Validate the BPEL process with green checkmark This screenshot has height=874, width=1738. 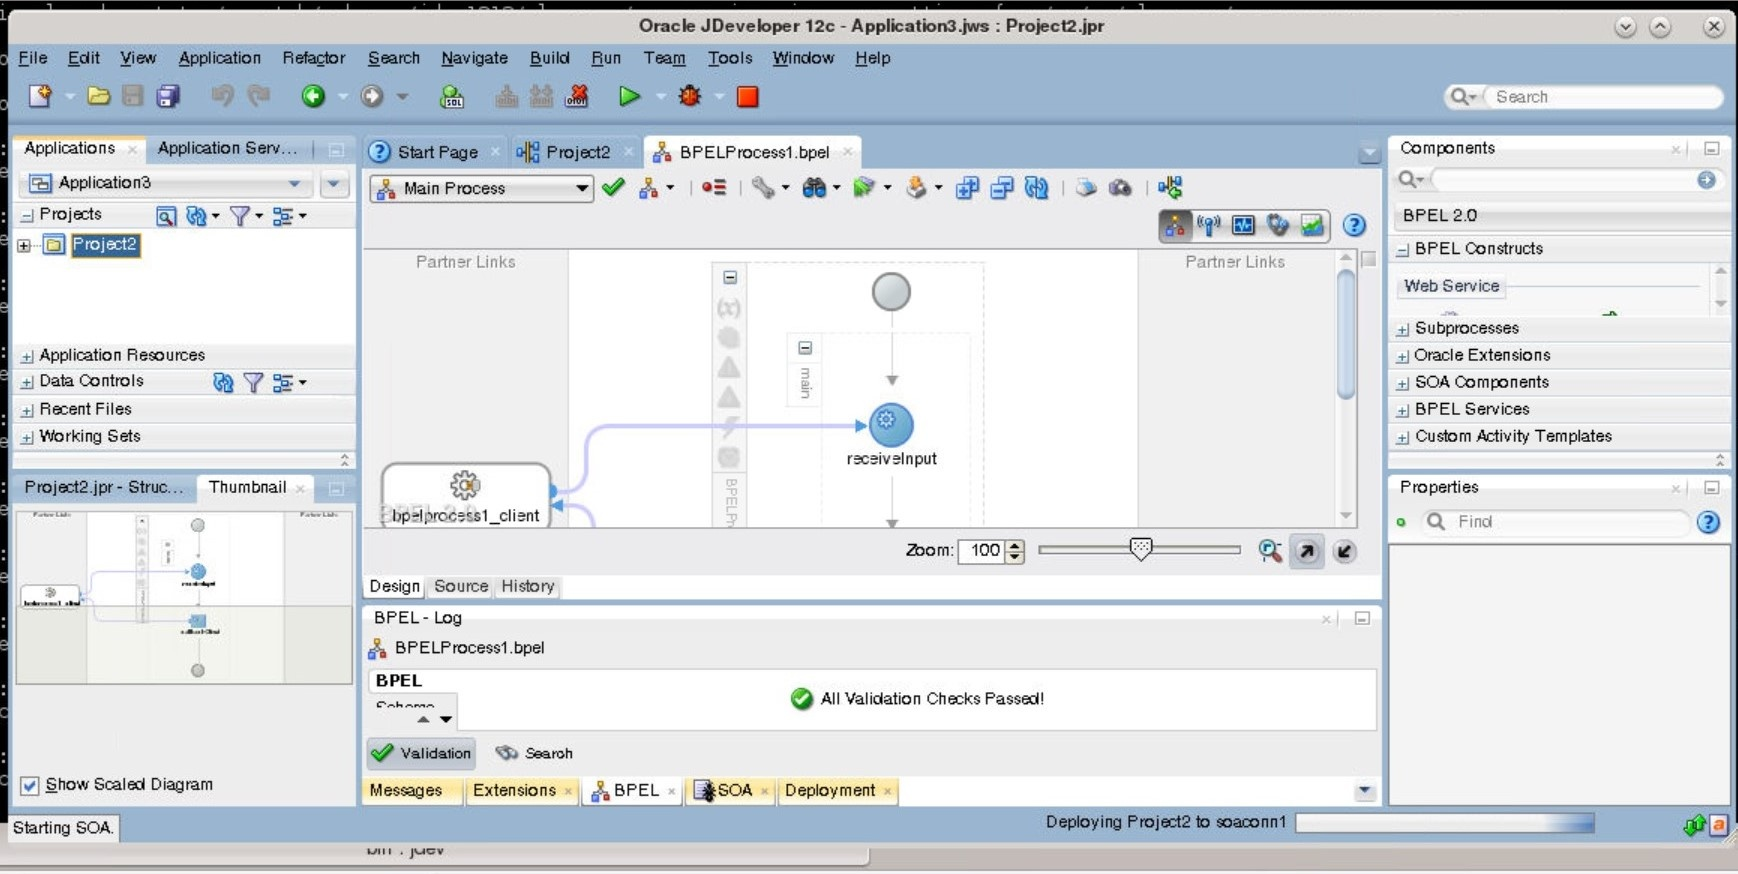coord(614,187)
